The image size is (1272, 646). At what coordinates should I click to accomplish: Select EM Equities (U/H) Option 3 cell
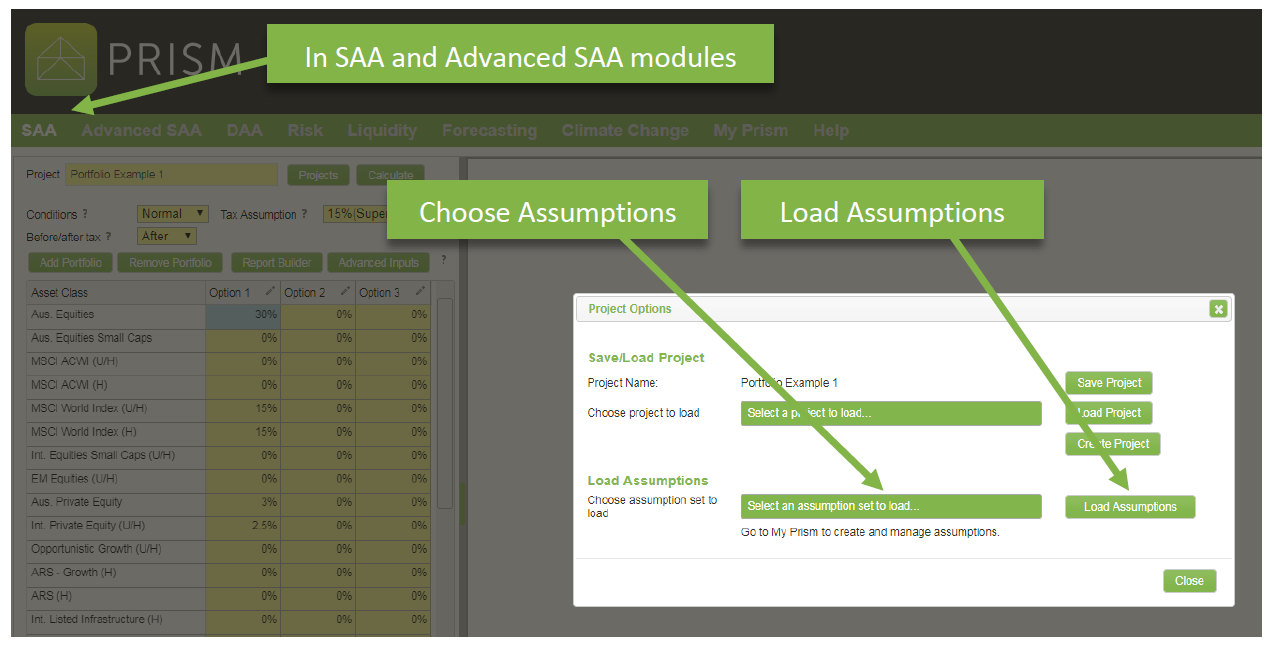[x=393, y=479]
